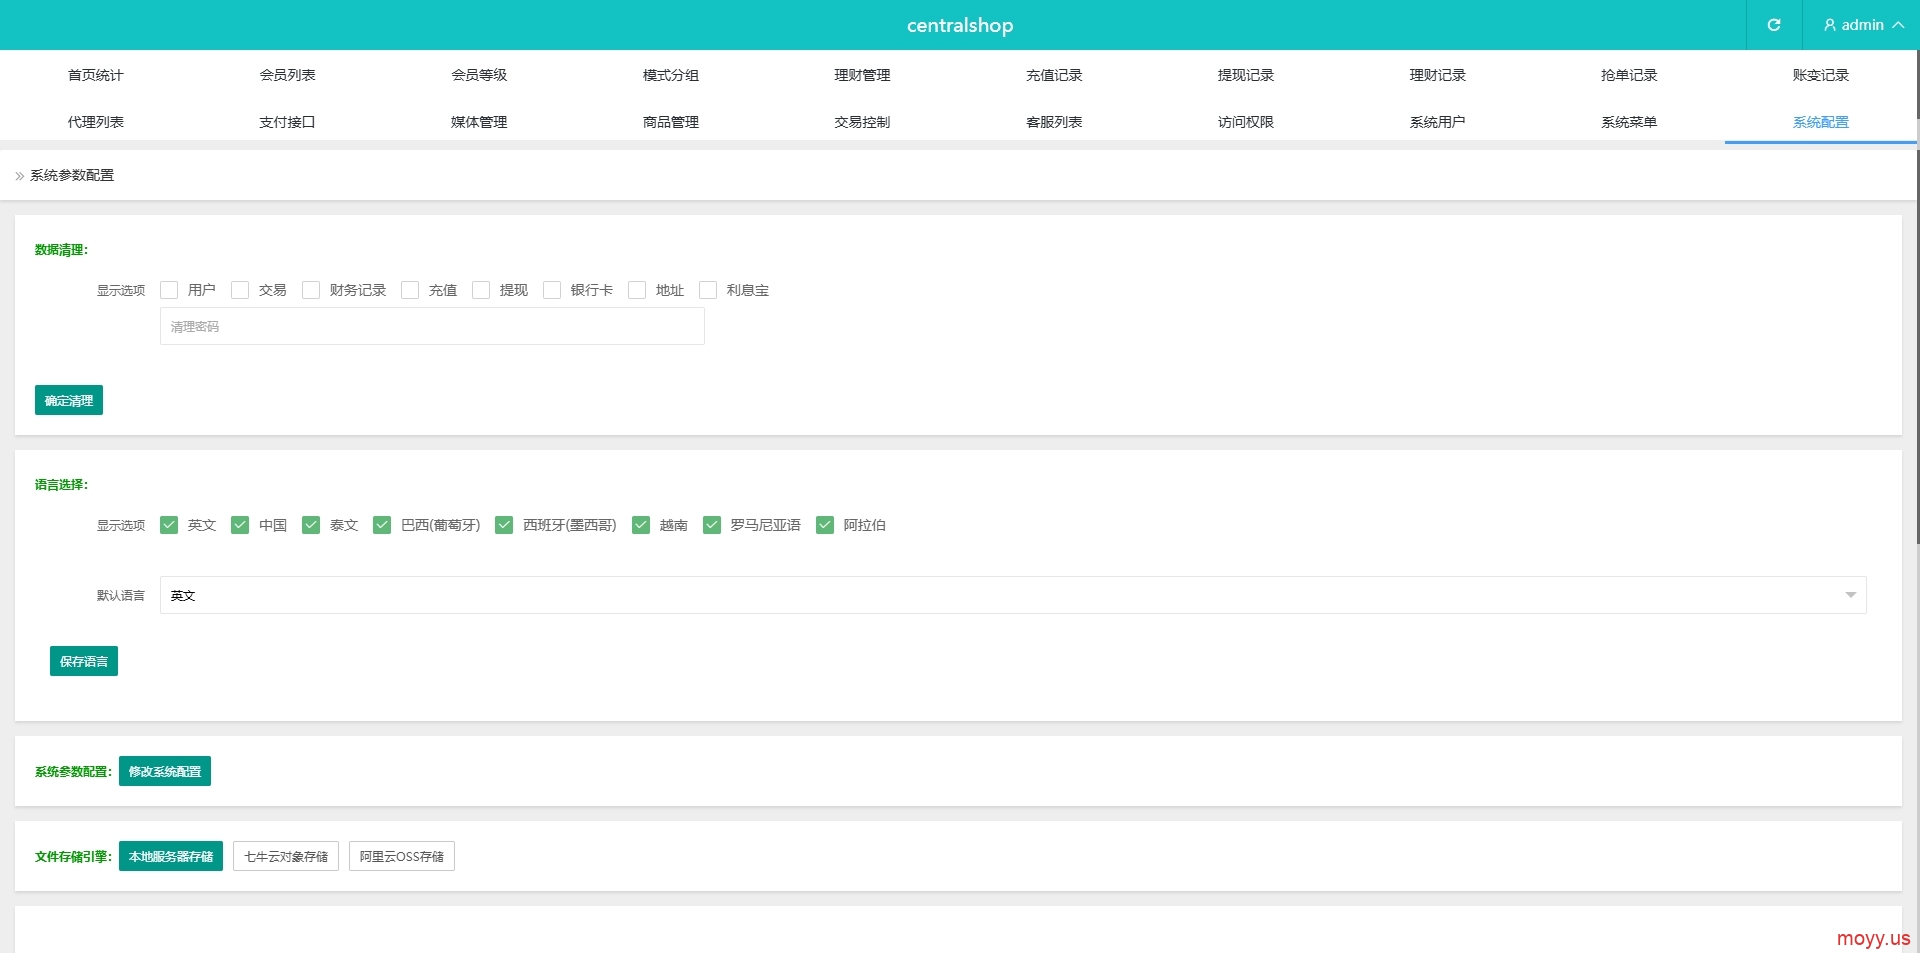Open the 客服列表 menu
This screenshot has width=1920, height=953.
click(x=1054, y=122)
